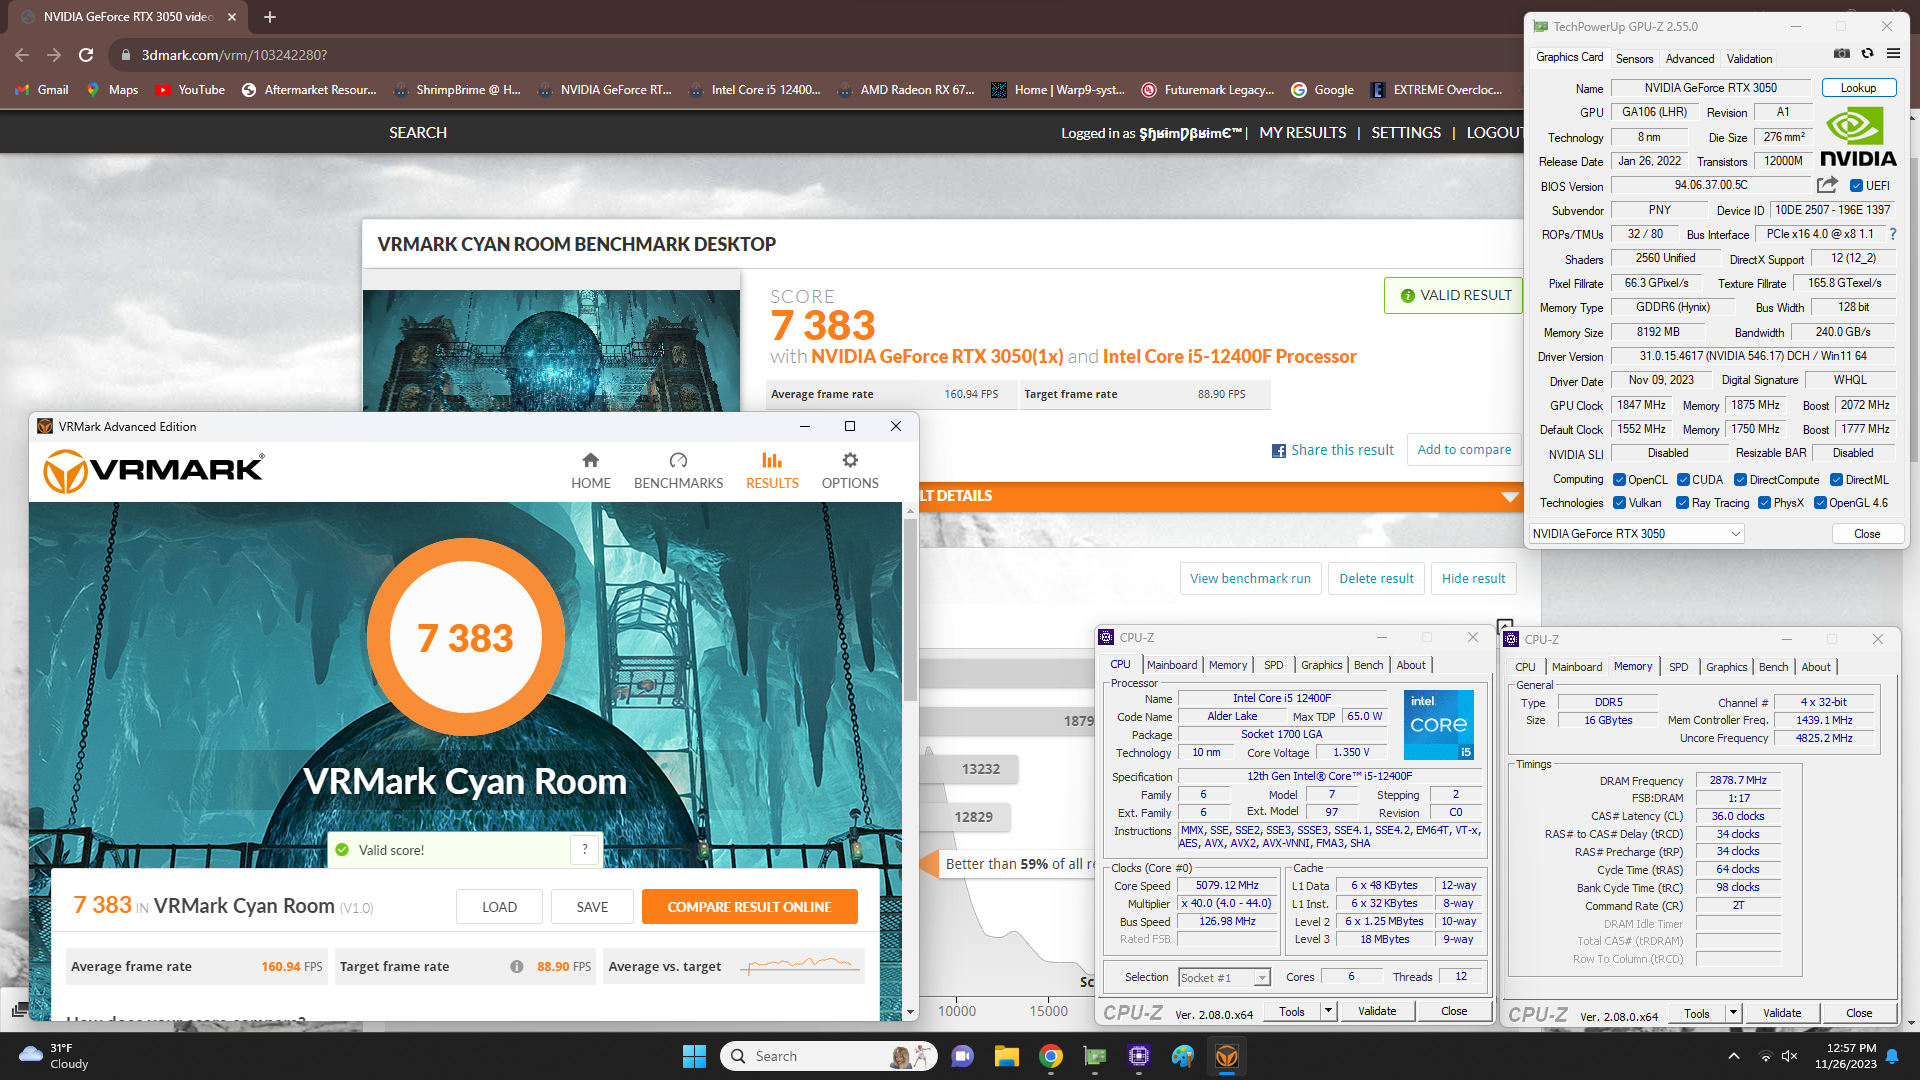Toggle the DirectML checkbox
1920x1080 pixels.
tap(1836, 480)
